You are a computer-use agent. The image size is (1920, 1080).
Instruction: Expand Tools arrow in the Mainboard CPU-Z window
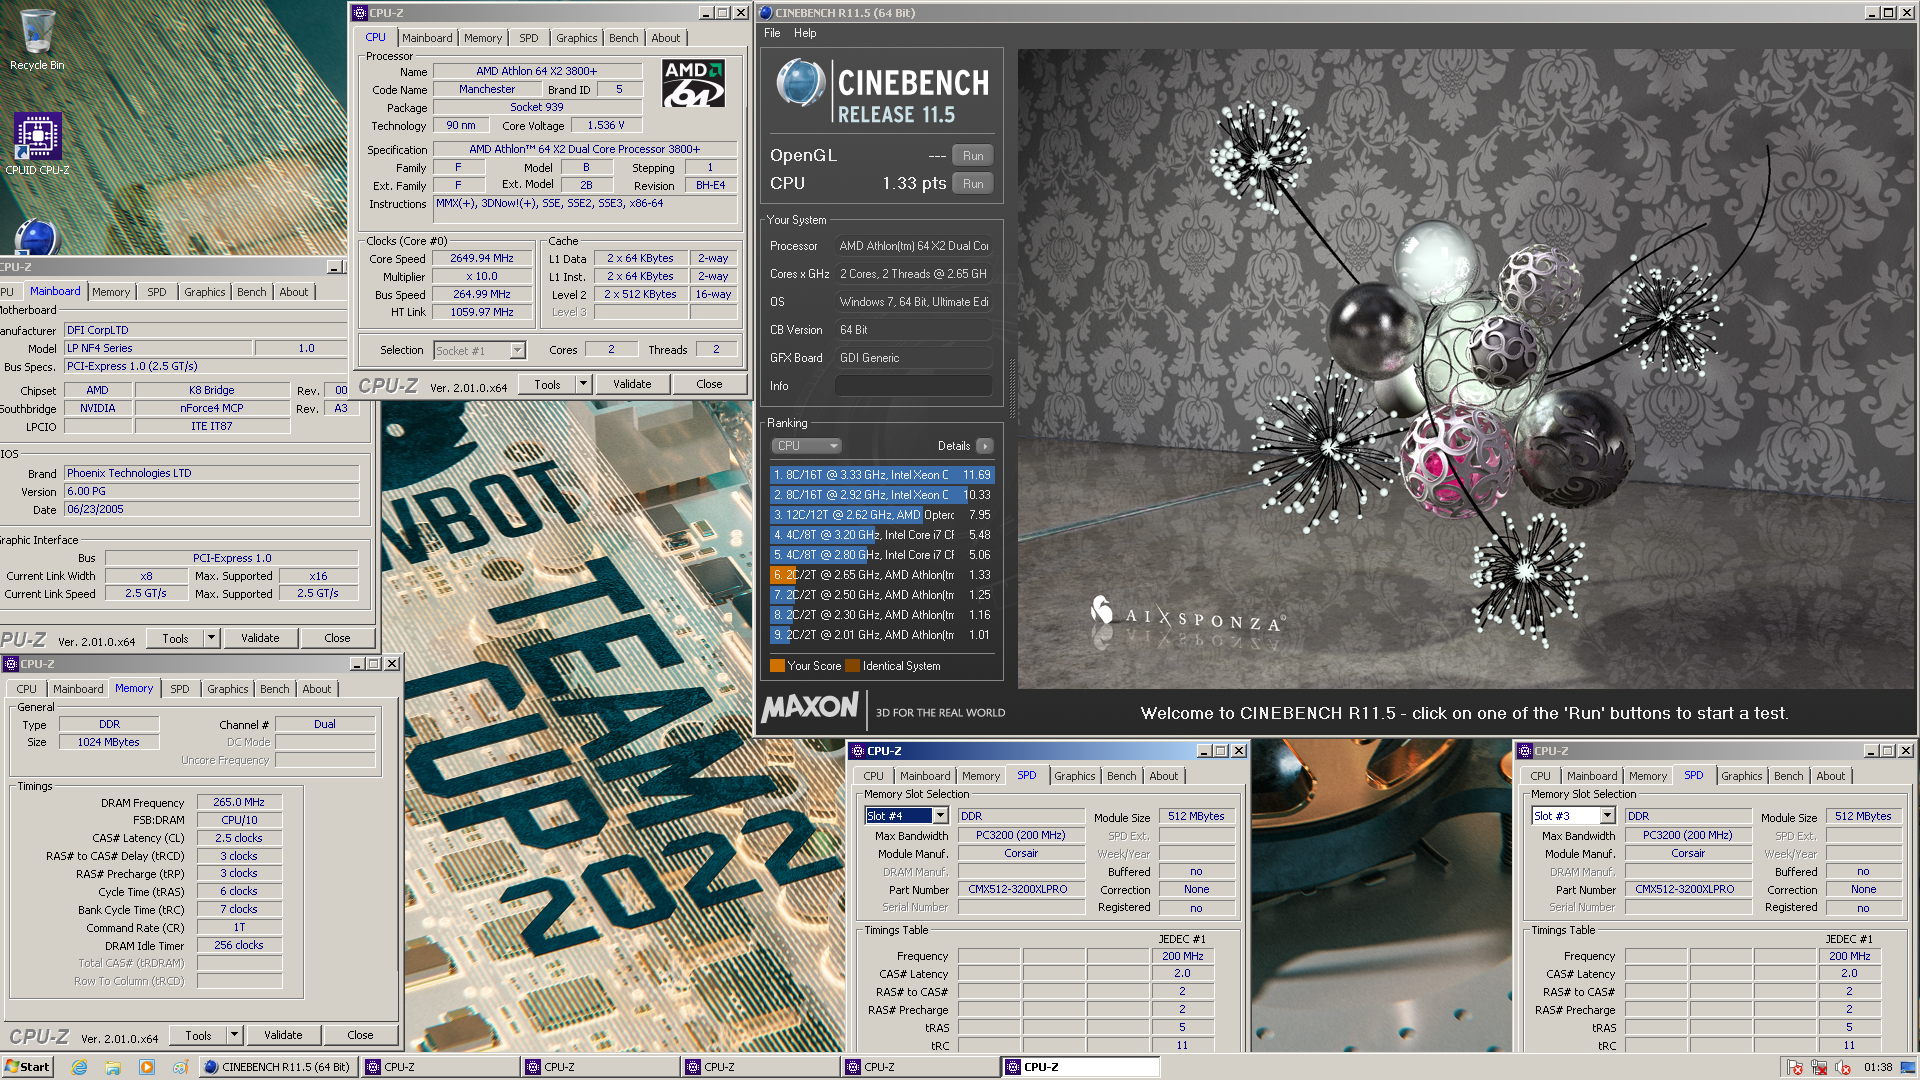point(211,638)
